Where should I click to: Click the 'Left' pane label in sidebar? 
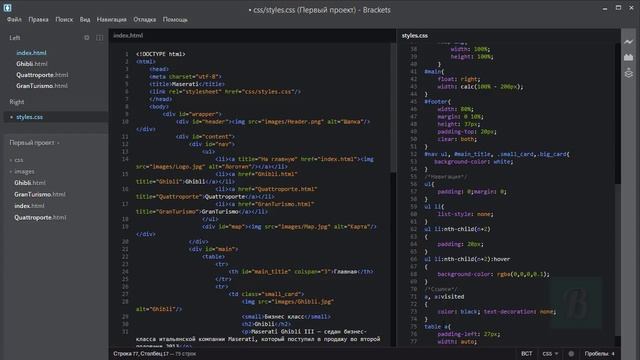[15, 38]
